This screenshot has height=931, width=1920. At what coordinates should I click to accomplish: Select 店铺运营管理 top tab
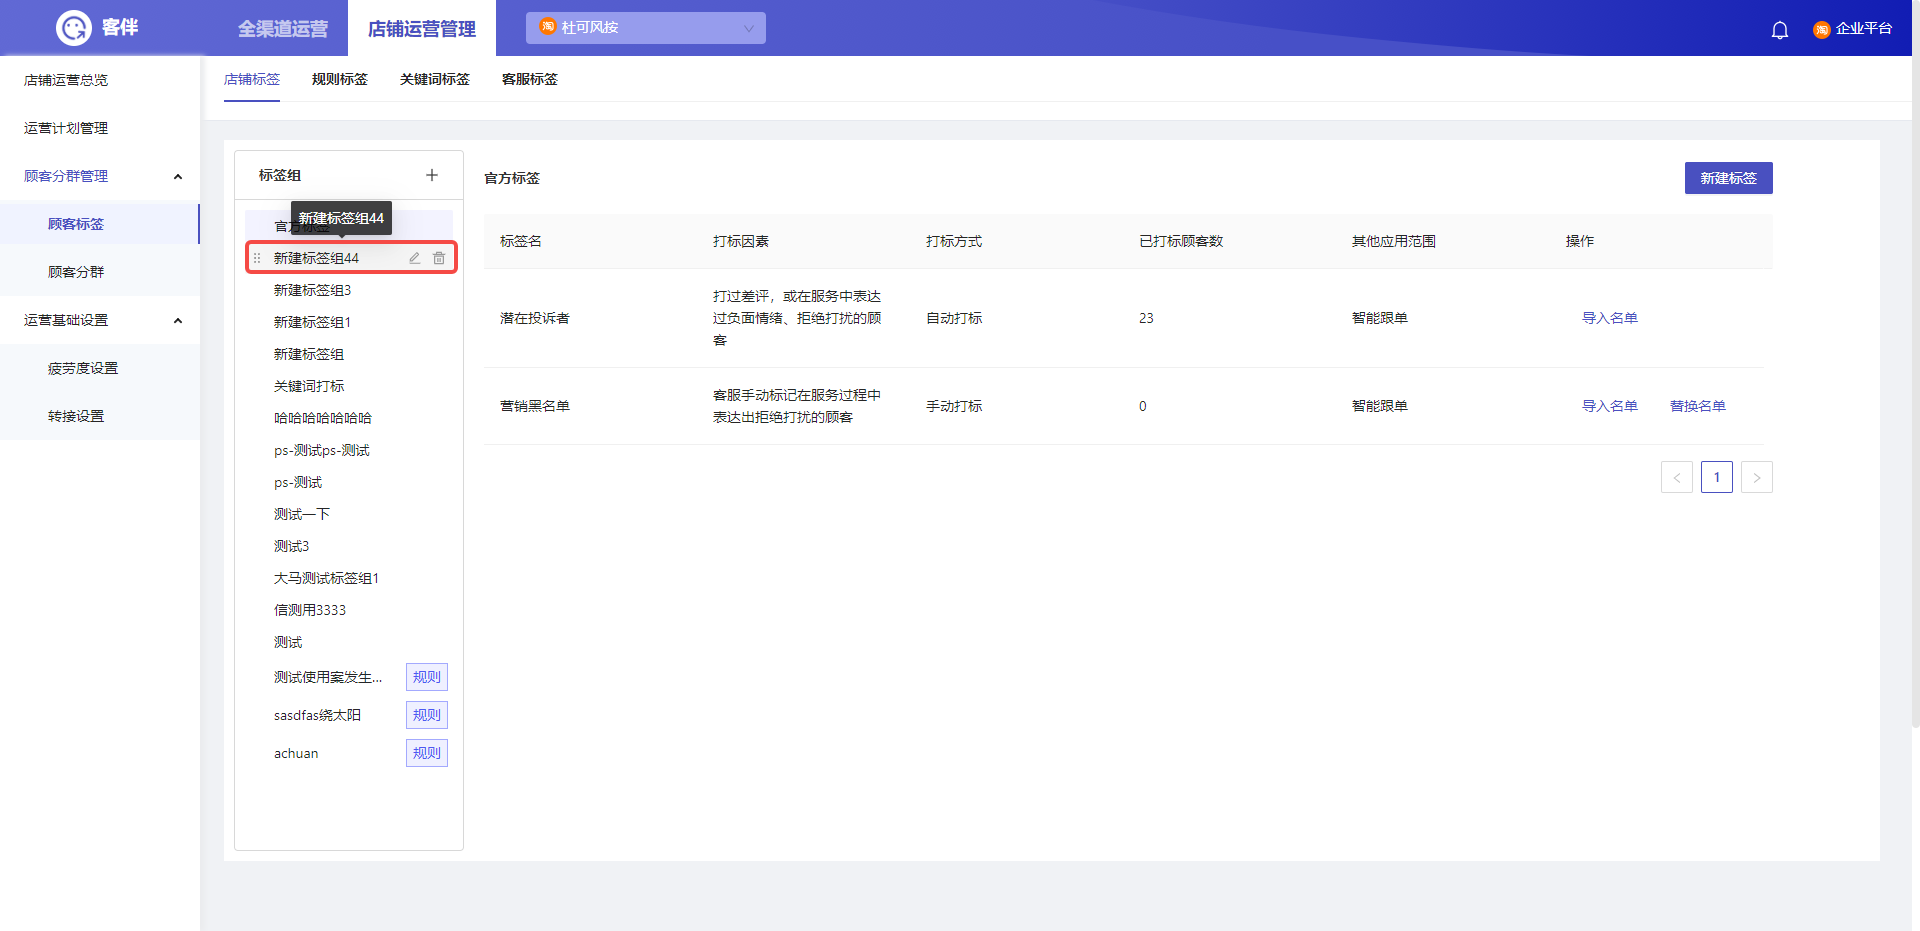[422, 29]
